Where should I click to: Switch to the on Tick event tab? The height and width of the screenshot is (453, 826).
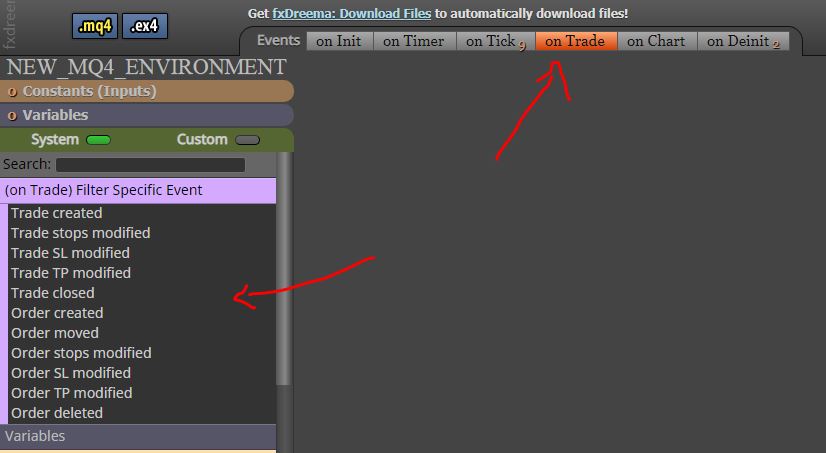(495, 41)
